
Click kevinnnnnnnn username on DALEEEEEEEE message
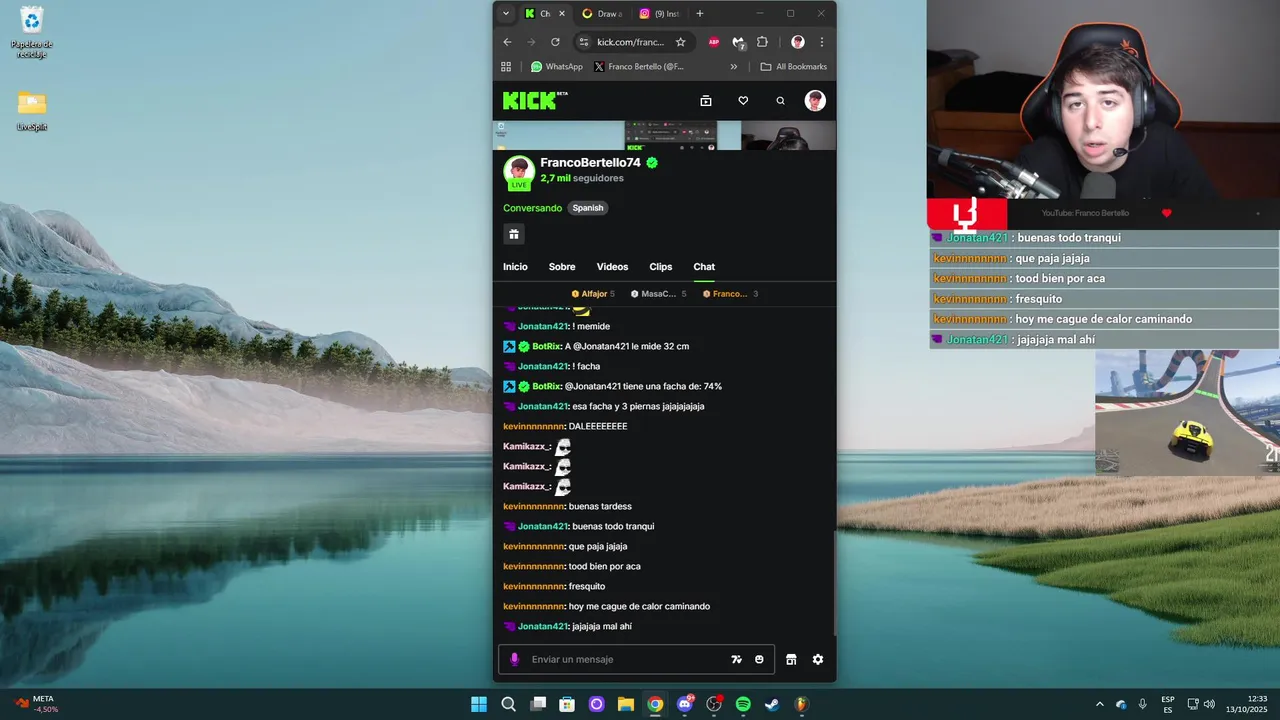534,426
